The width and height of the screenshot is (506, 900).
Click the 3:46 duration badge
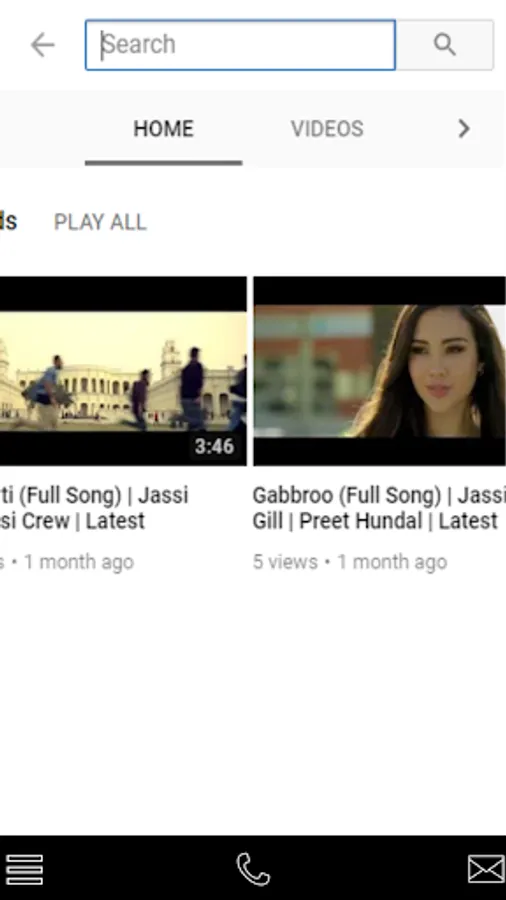coord(214,446)
